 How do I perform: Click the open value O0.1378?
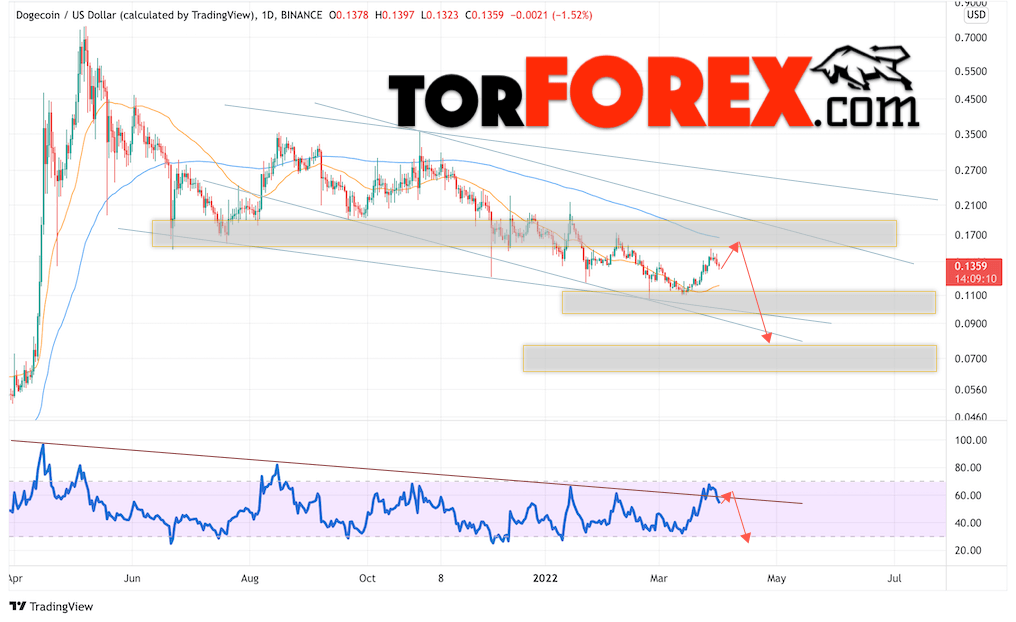coord(349,15)
